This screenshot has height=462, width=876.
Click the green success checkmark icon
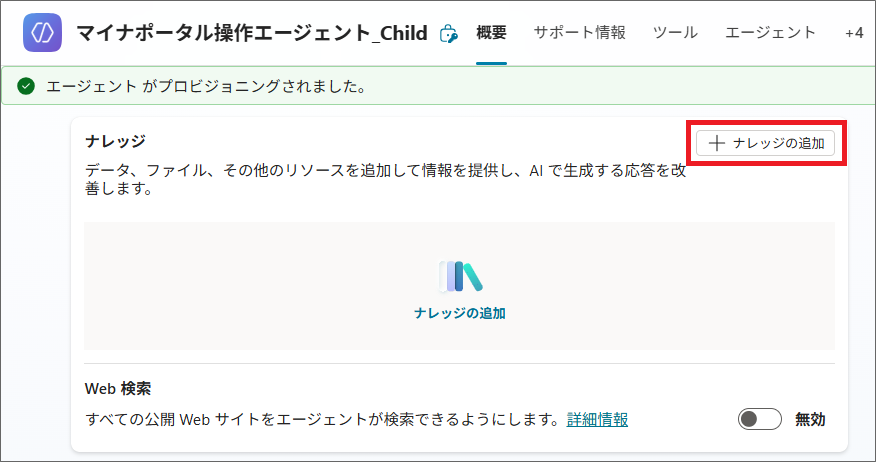click(26, 86)
